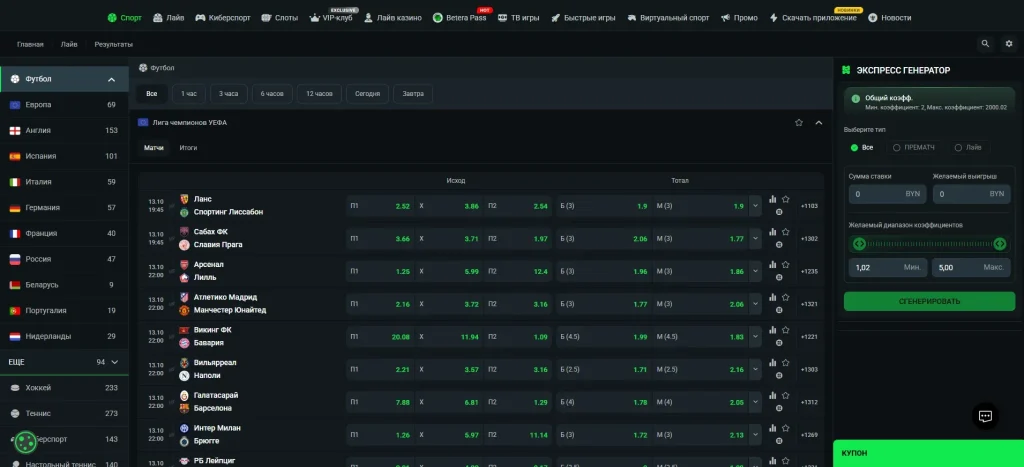Screen dimensions: 1024x467
Task: Select the Лайв radio option in generator
Action: coord(958,148)
